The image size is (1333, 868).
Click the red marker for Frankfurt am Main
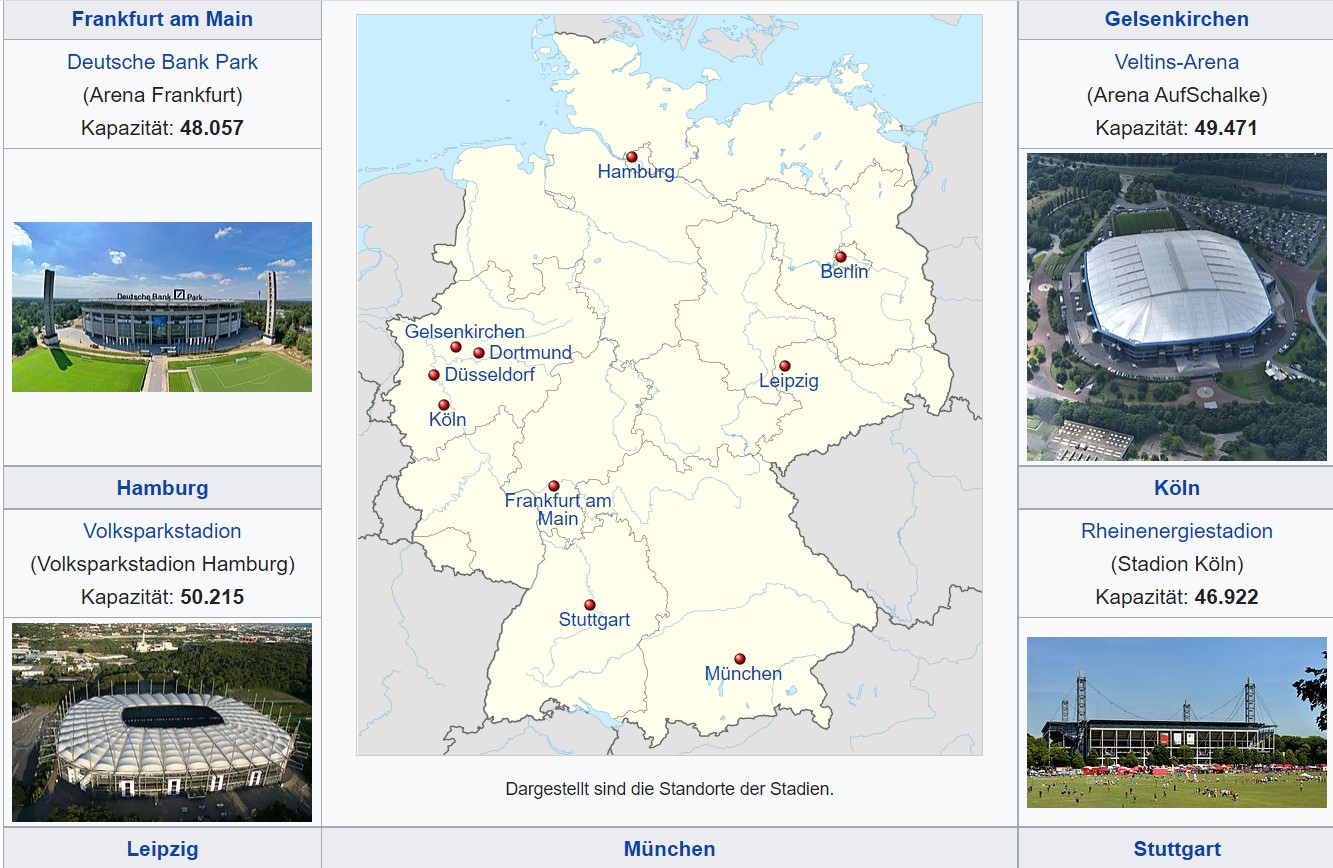(554, 486)
